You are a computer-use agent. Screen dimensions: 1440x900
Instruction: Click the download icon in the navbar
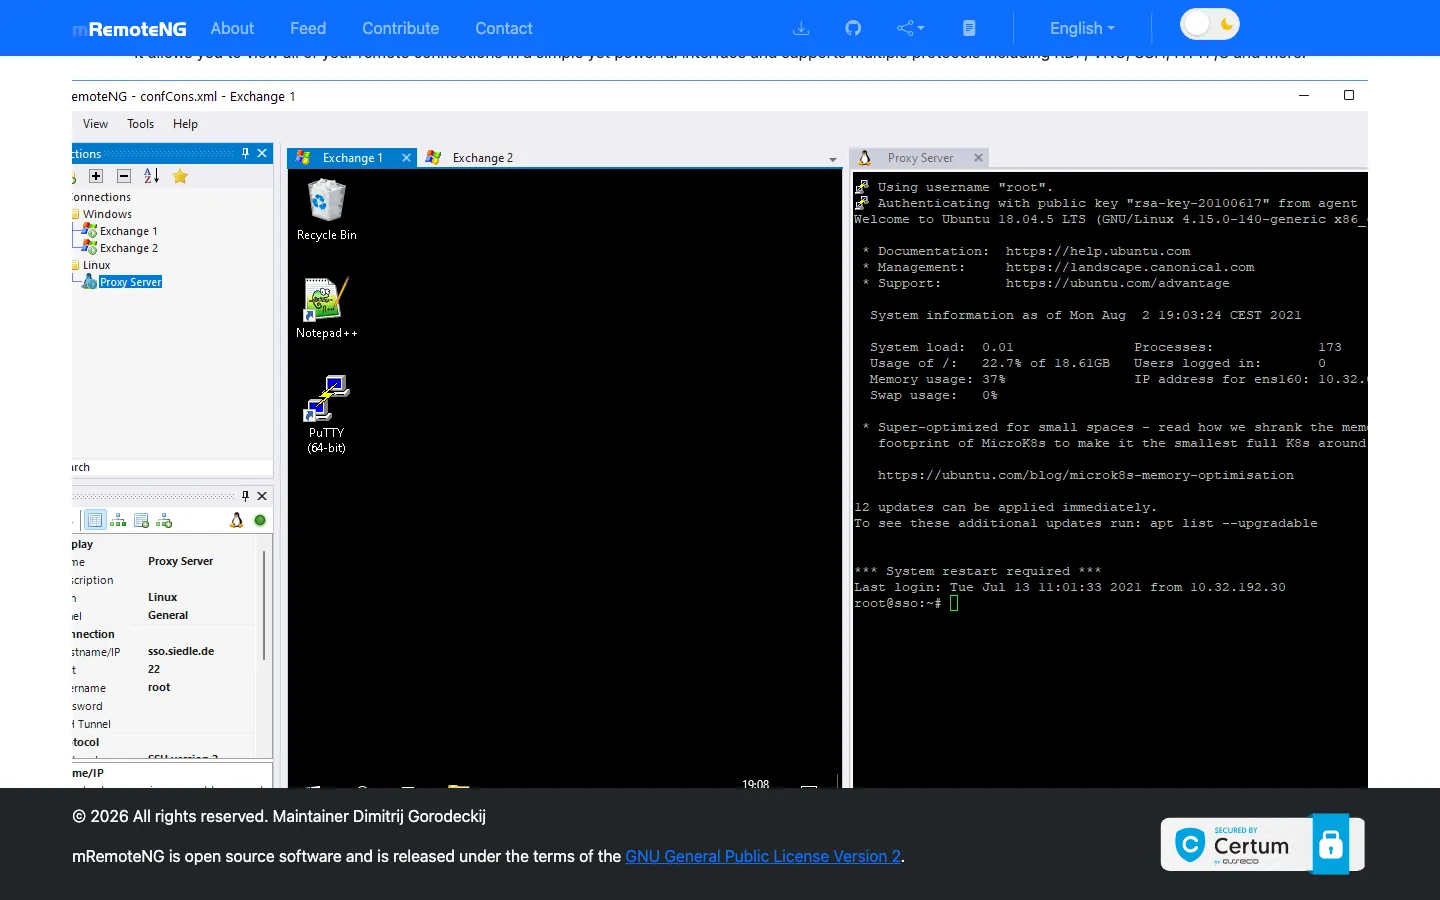pyautogui.click(x=801, y=28)
